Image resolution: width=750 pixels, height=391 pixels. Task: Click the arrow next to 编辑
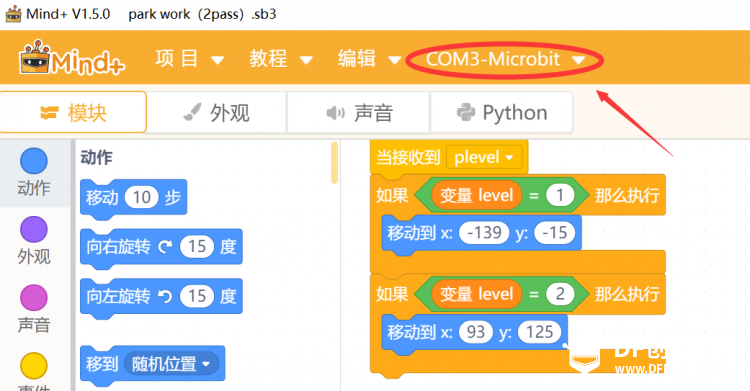[x=395, y=60]
